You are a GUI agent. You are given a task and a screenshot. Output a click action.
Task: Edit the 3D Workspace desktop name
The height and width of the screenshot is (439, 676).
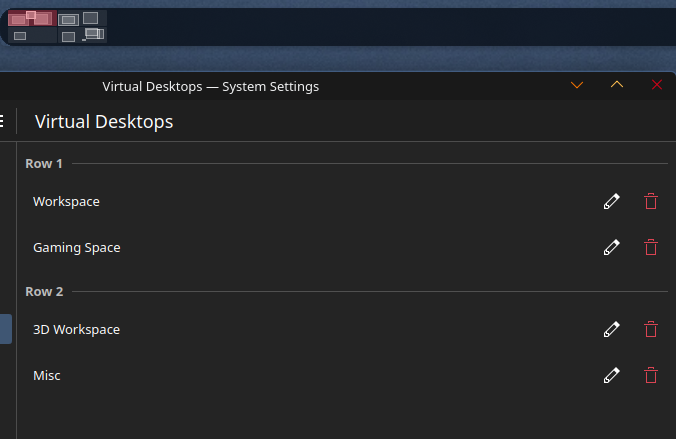pyautogui.click(x=611, y=329)
